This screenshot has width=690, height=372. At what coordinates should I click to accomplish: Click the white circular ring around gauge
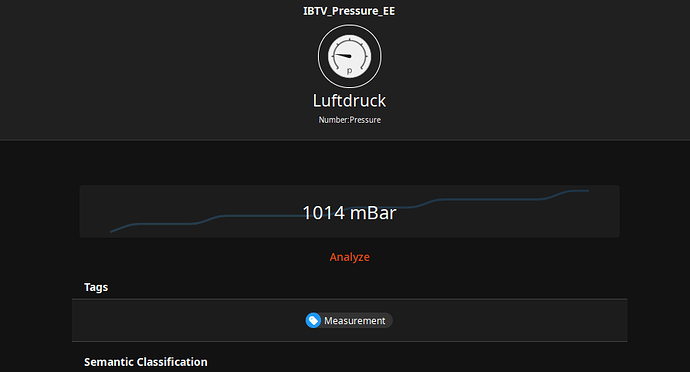click(x=349, y=56)
